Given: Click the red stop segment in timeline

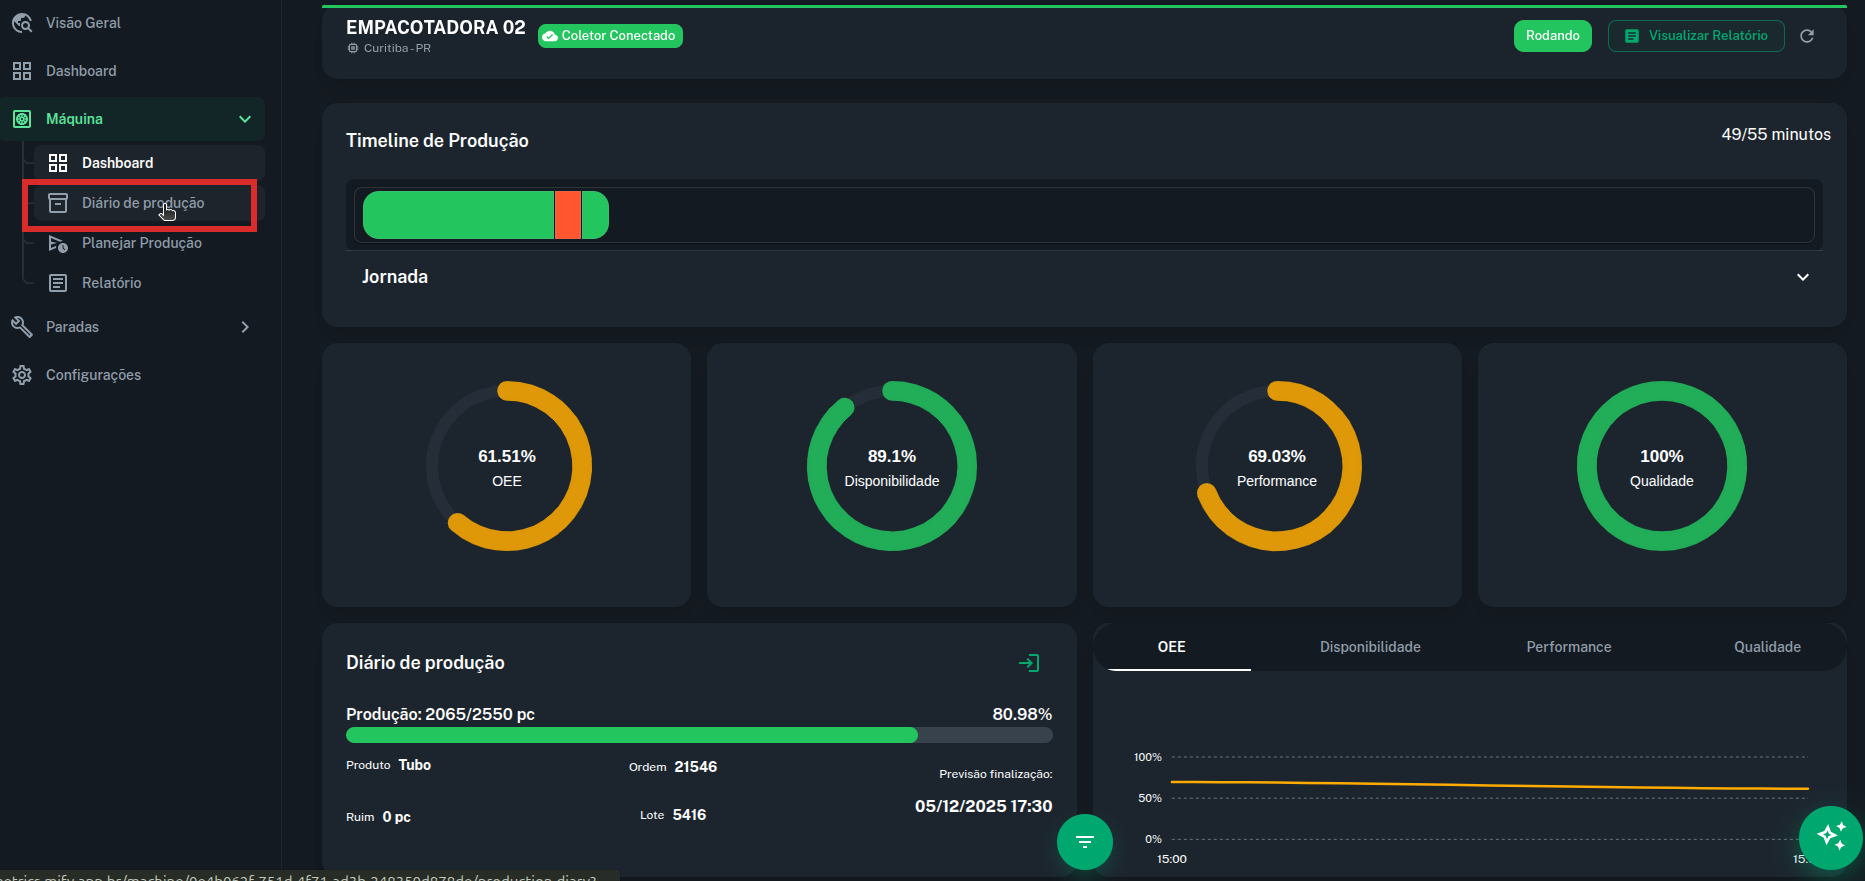Looking at the screenshot, I should tap(568, 215).
